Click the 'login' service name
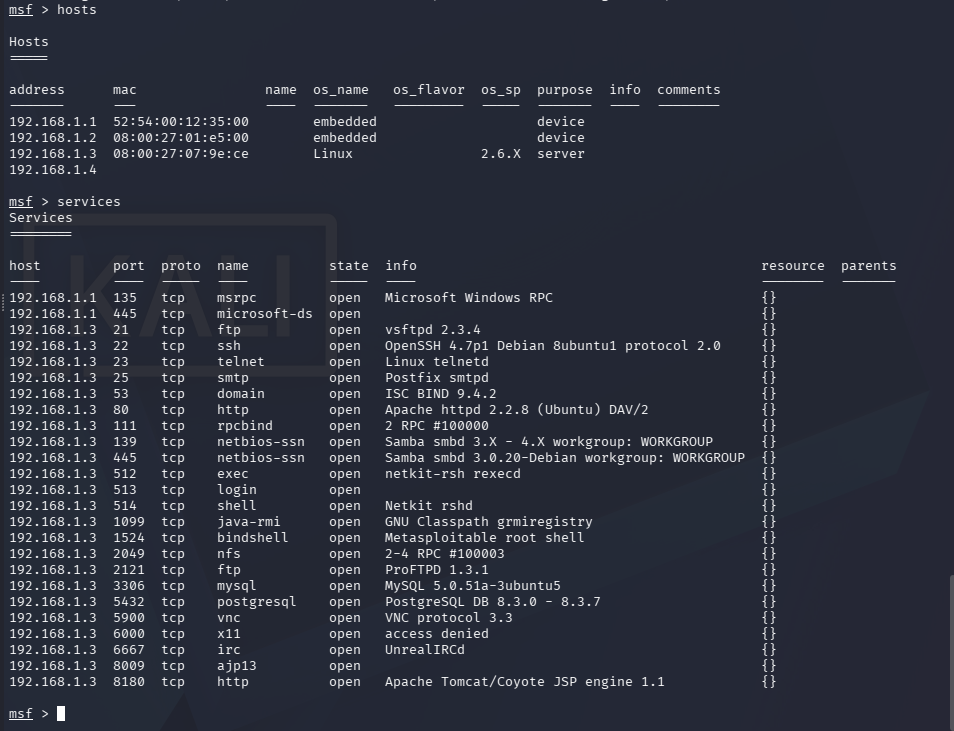Viewport: 954px width, 731px height. (x=237, y=490)
